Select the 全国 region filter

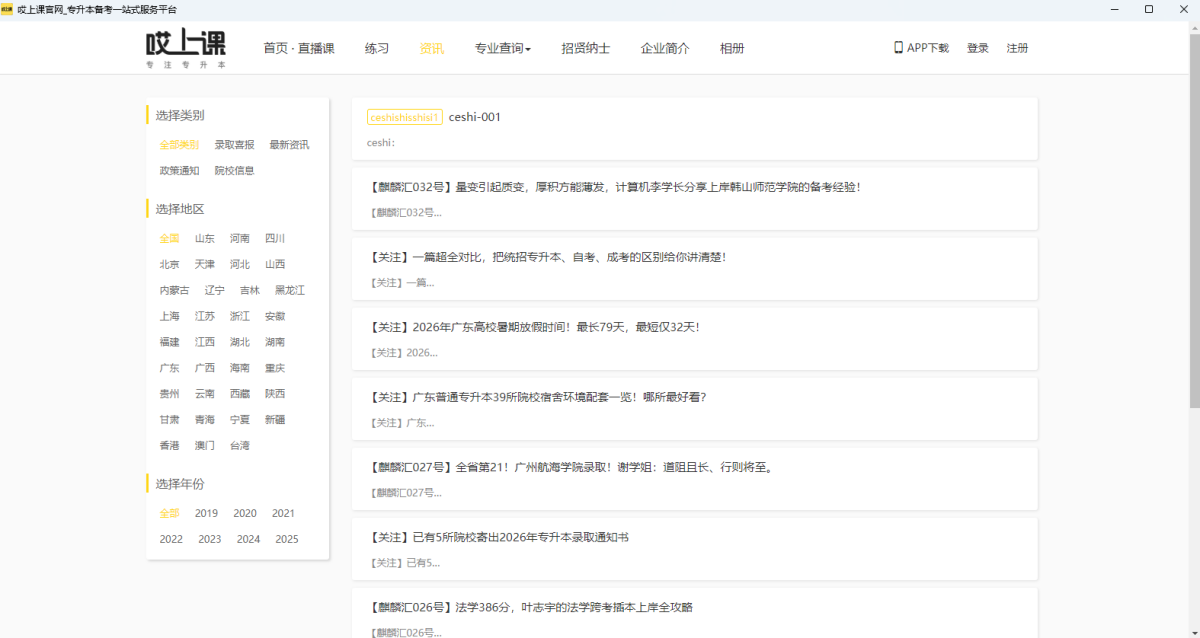(169, 239)
